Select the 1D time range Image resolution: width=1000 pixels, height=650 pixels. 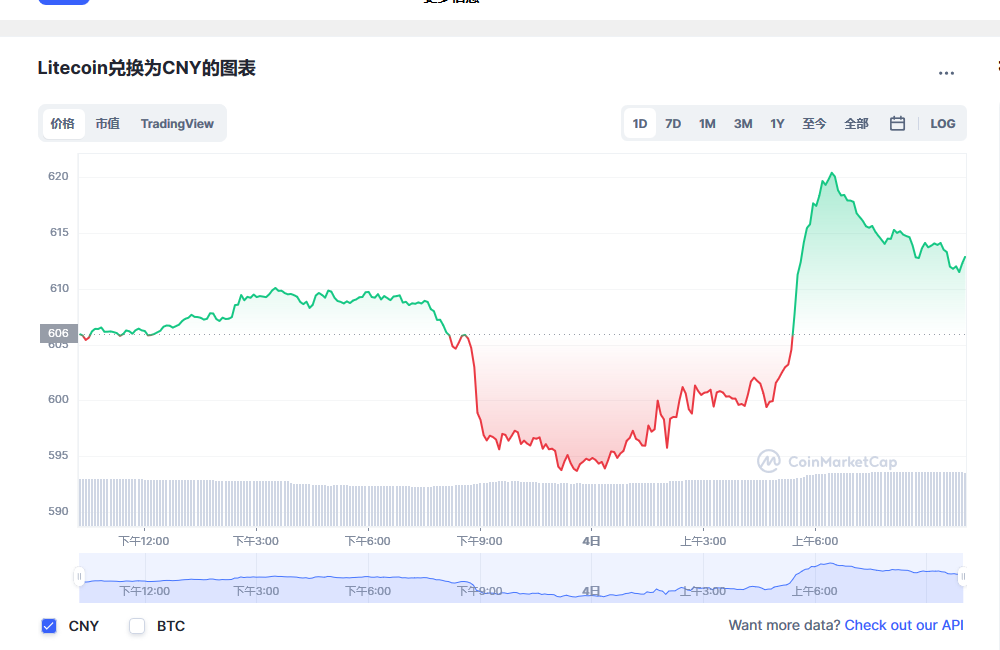pyautogui.click(x=640, y=124)
